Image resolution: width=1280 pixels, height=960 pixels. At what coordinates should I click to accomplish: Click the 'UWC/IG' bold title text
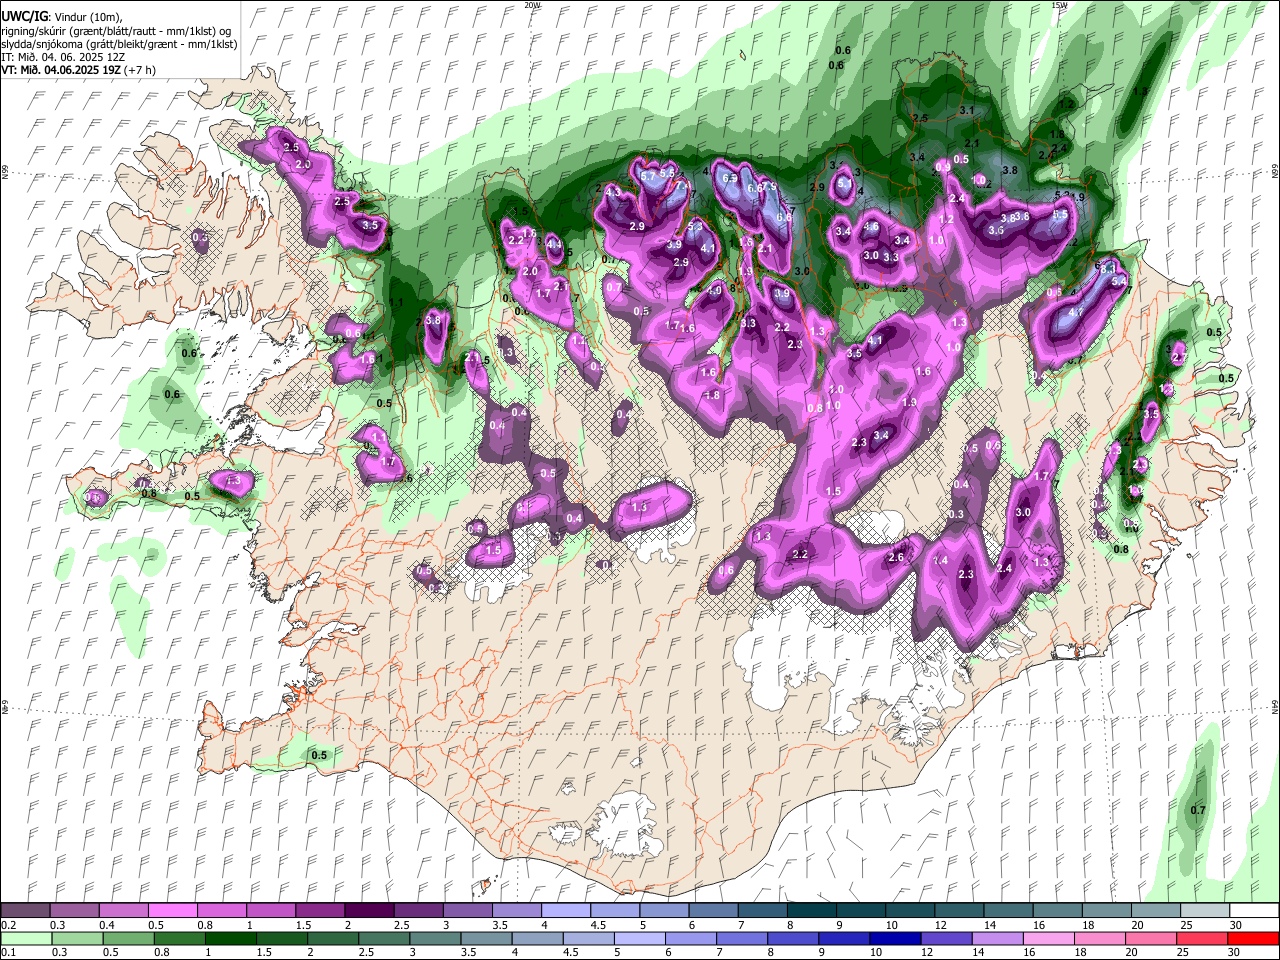[x=24, y=17]
